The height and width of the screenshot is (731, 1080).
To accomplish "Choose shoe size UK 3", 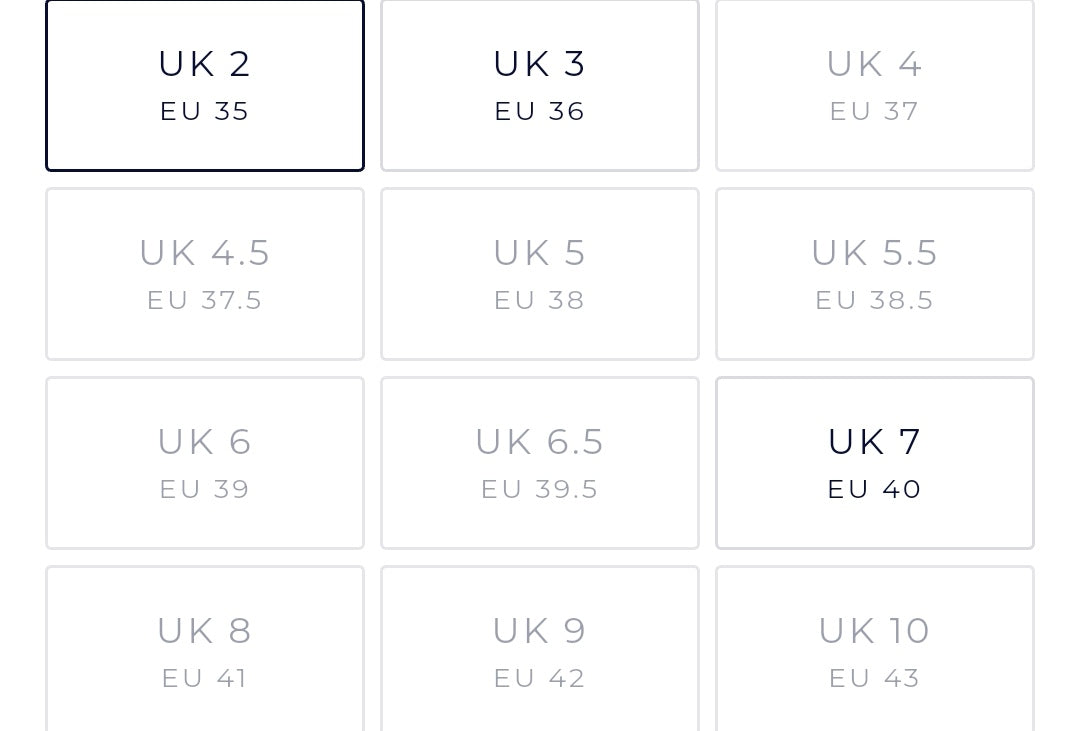I will point(540,85).
